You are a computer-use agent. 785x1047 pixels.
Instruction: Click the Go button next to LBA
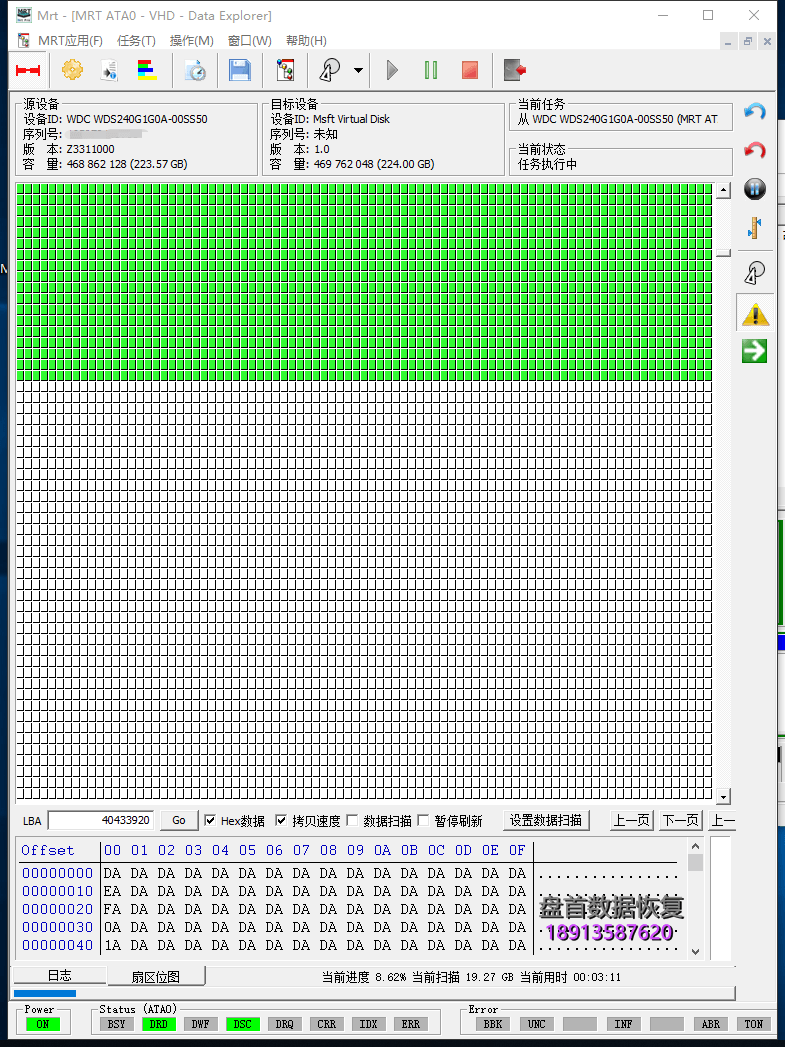click(x=179, y=820)
